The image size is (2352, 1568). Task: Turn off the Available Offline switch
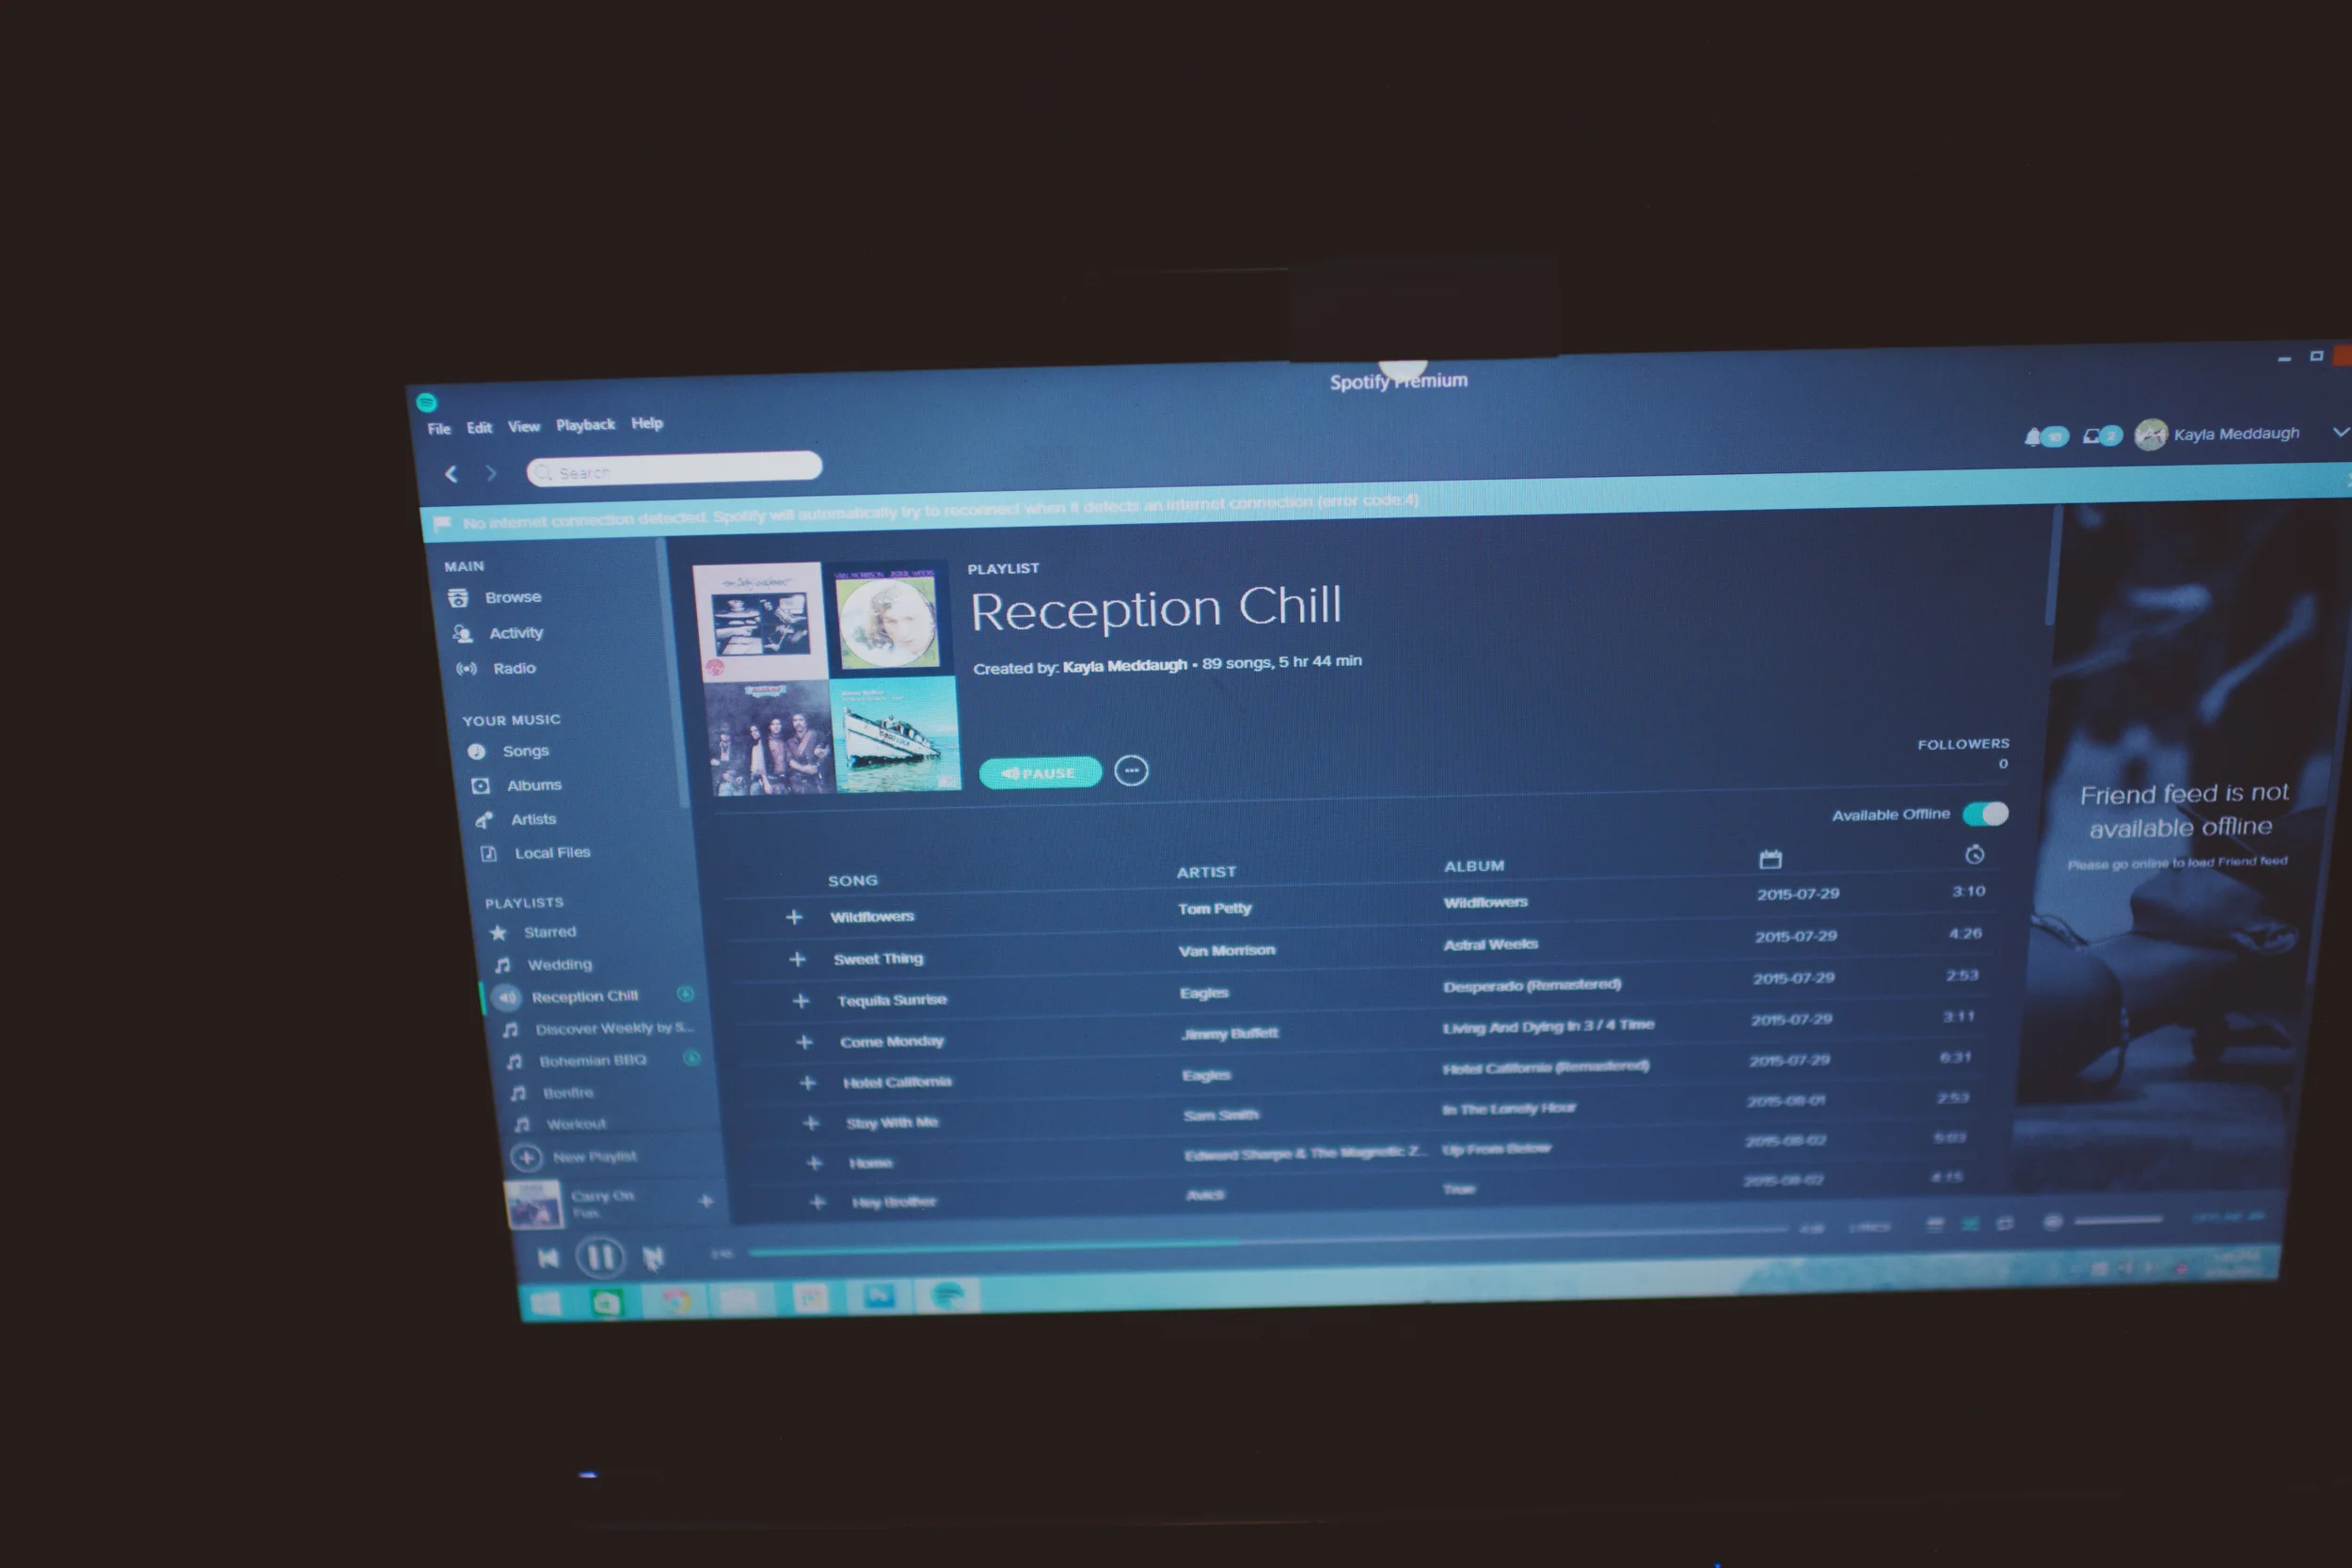point(1985,813)
